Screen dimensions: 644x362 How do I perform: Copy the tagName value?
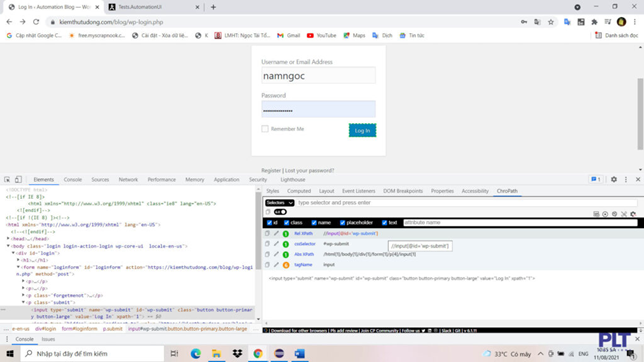click(x=267, y=265)
